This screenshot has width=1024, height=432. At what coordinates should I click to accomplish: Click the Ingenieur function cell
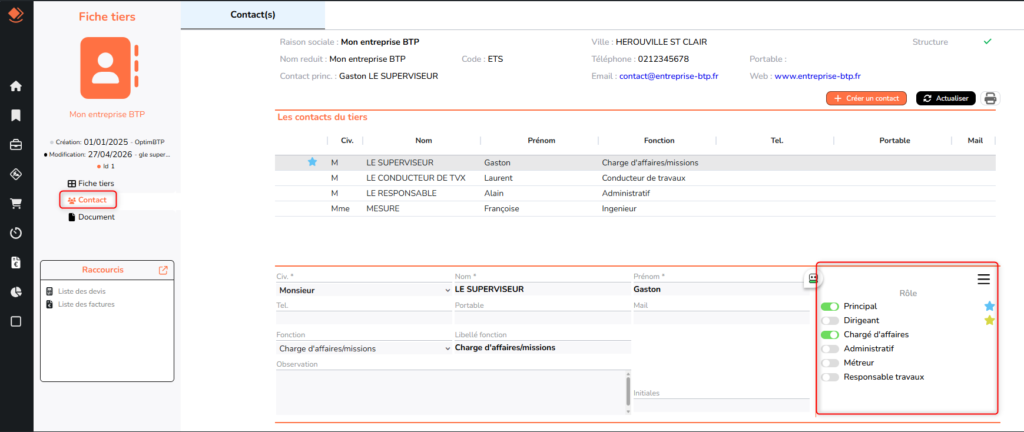click(619, 209)
